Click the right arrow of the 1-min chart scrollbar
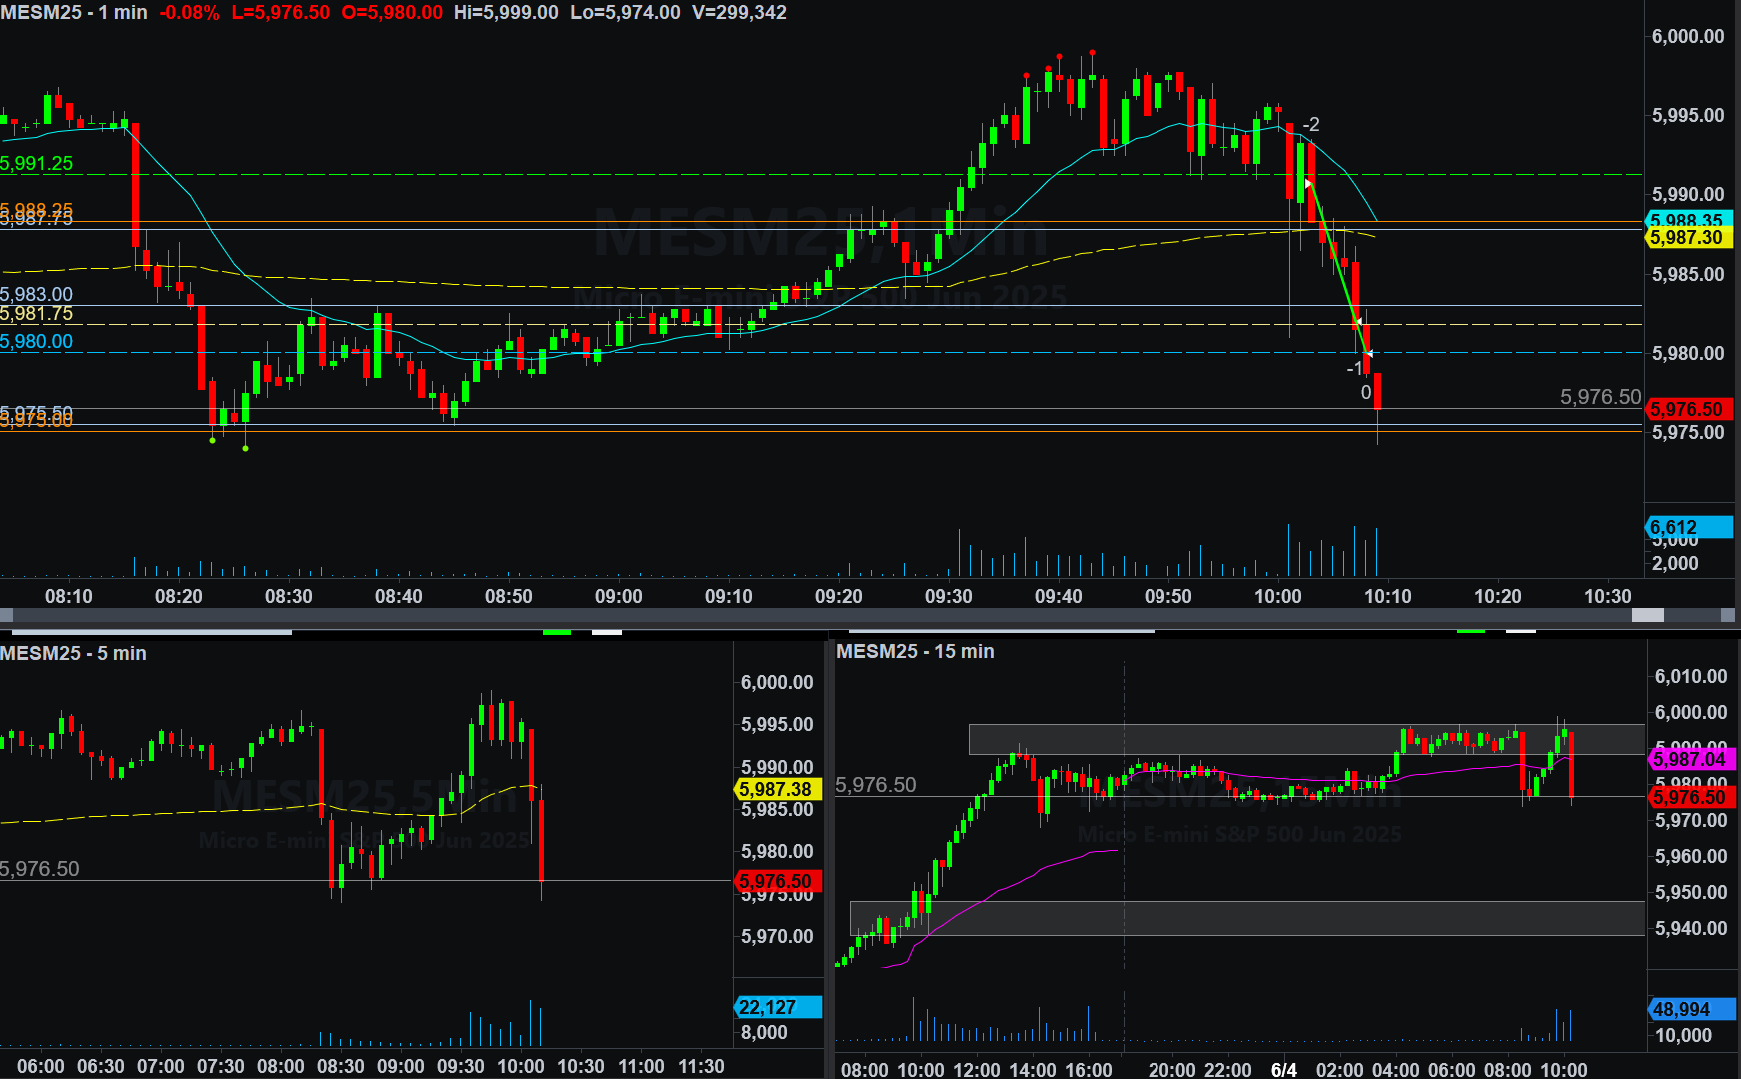This screenshot has width=1741, height=1079. click(x=1727, y=615)
